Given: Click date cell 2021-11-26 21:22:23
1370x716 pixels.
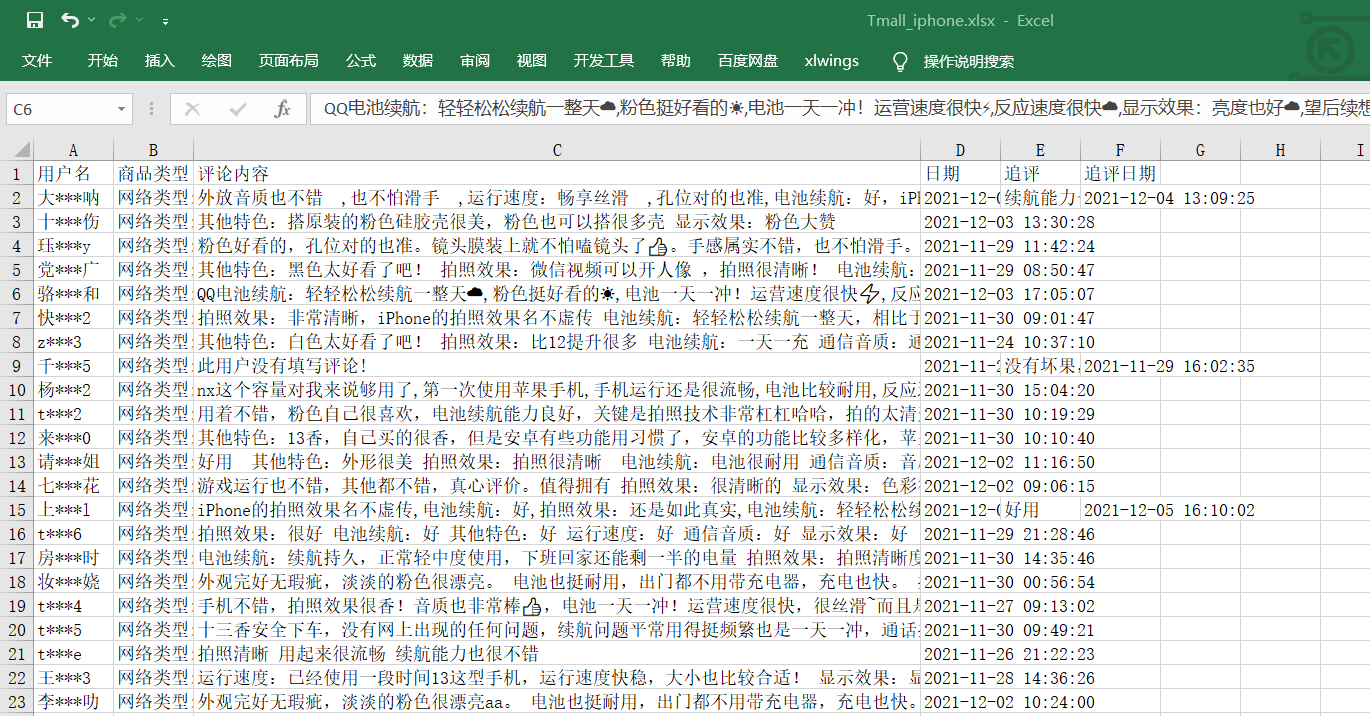Looking at the screenshot, I should [1009, 654].
